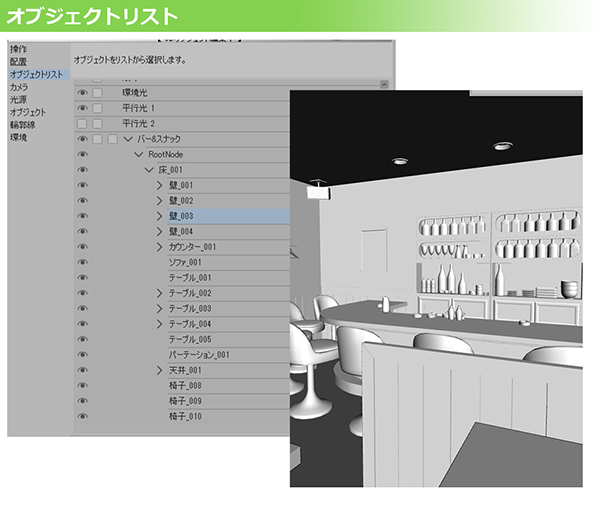The height and width of the screenshot is (511, 600).
Task: Check the lock box beside 環境光
Action: tap(98, 93)
